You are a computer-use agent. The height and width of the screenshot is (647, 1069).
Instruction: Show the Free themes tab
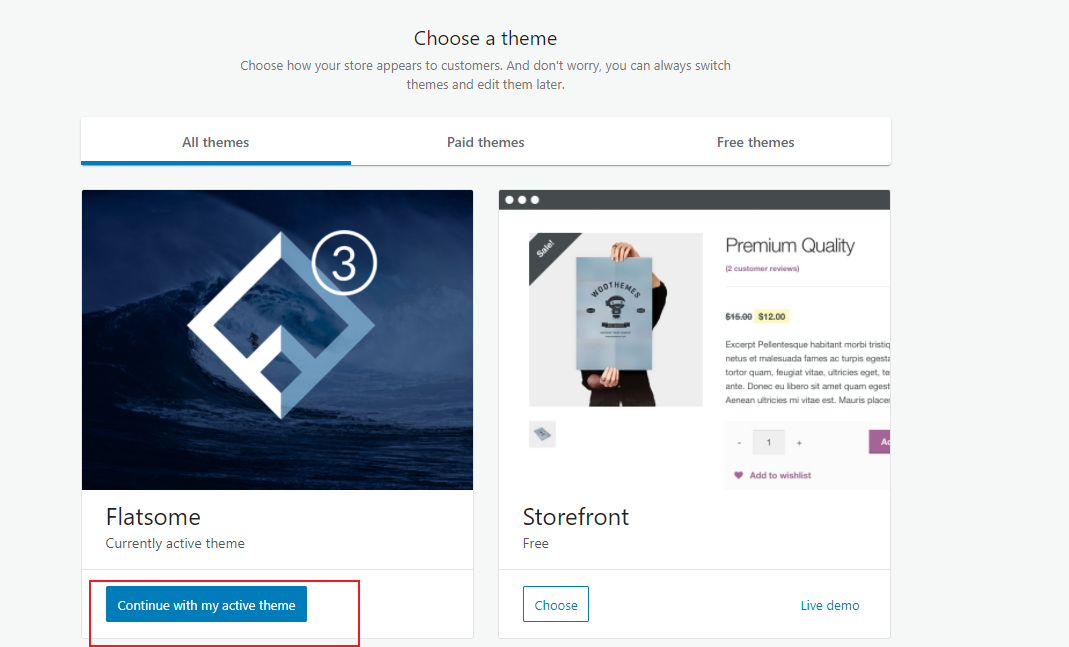tap(756, 142)
